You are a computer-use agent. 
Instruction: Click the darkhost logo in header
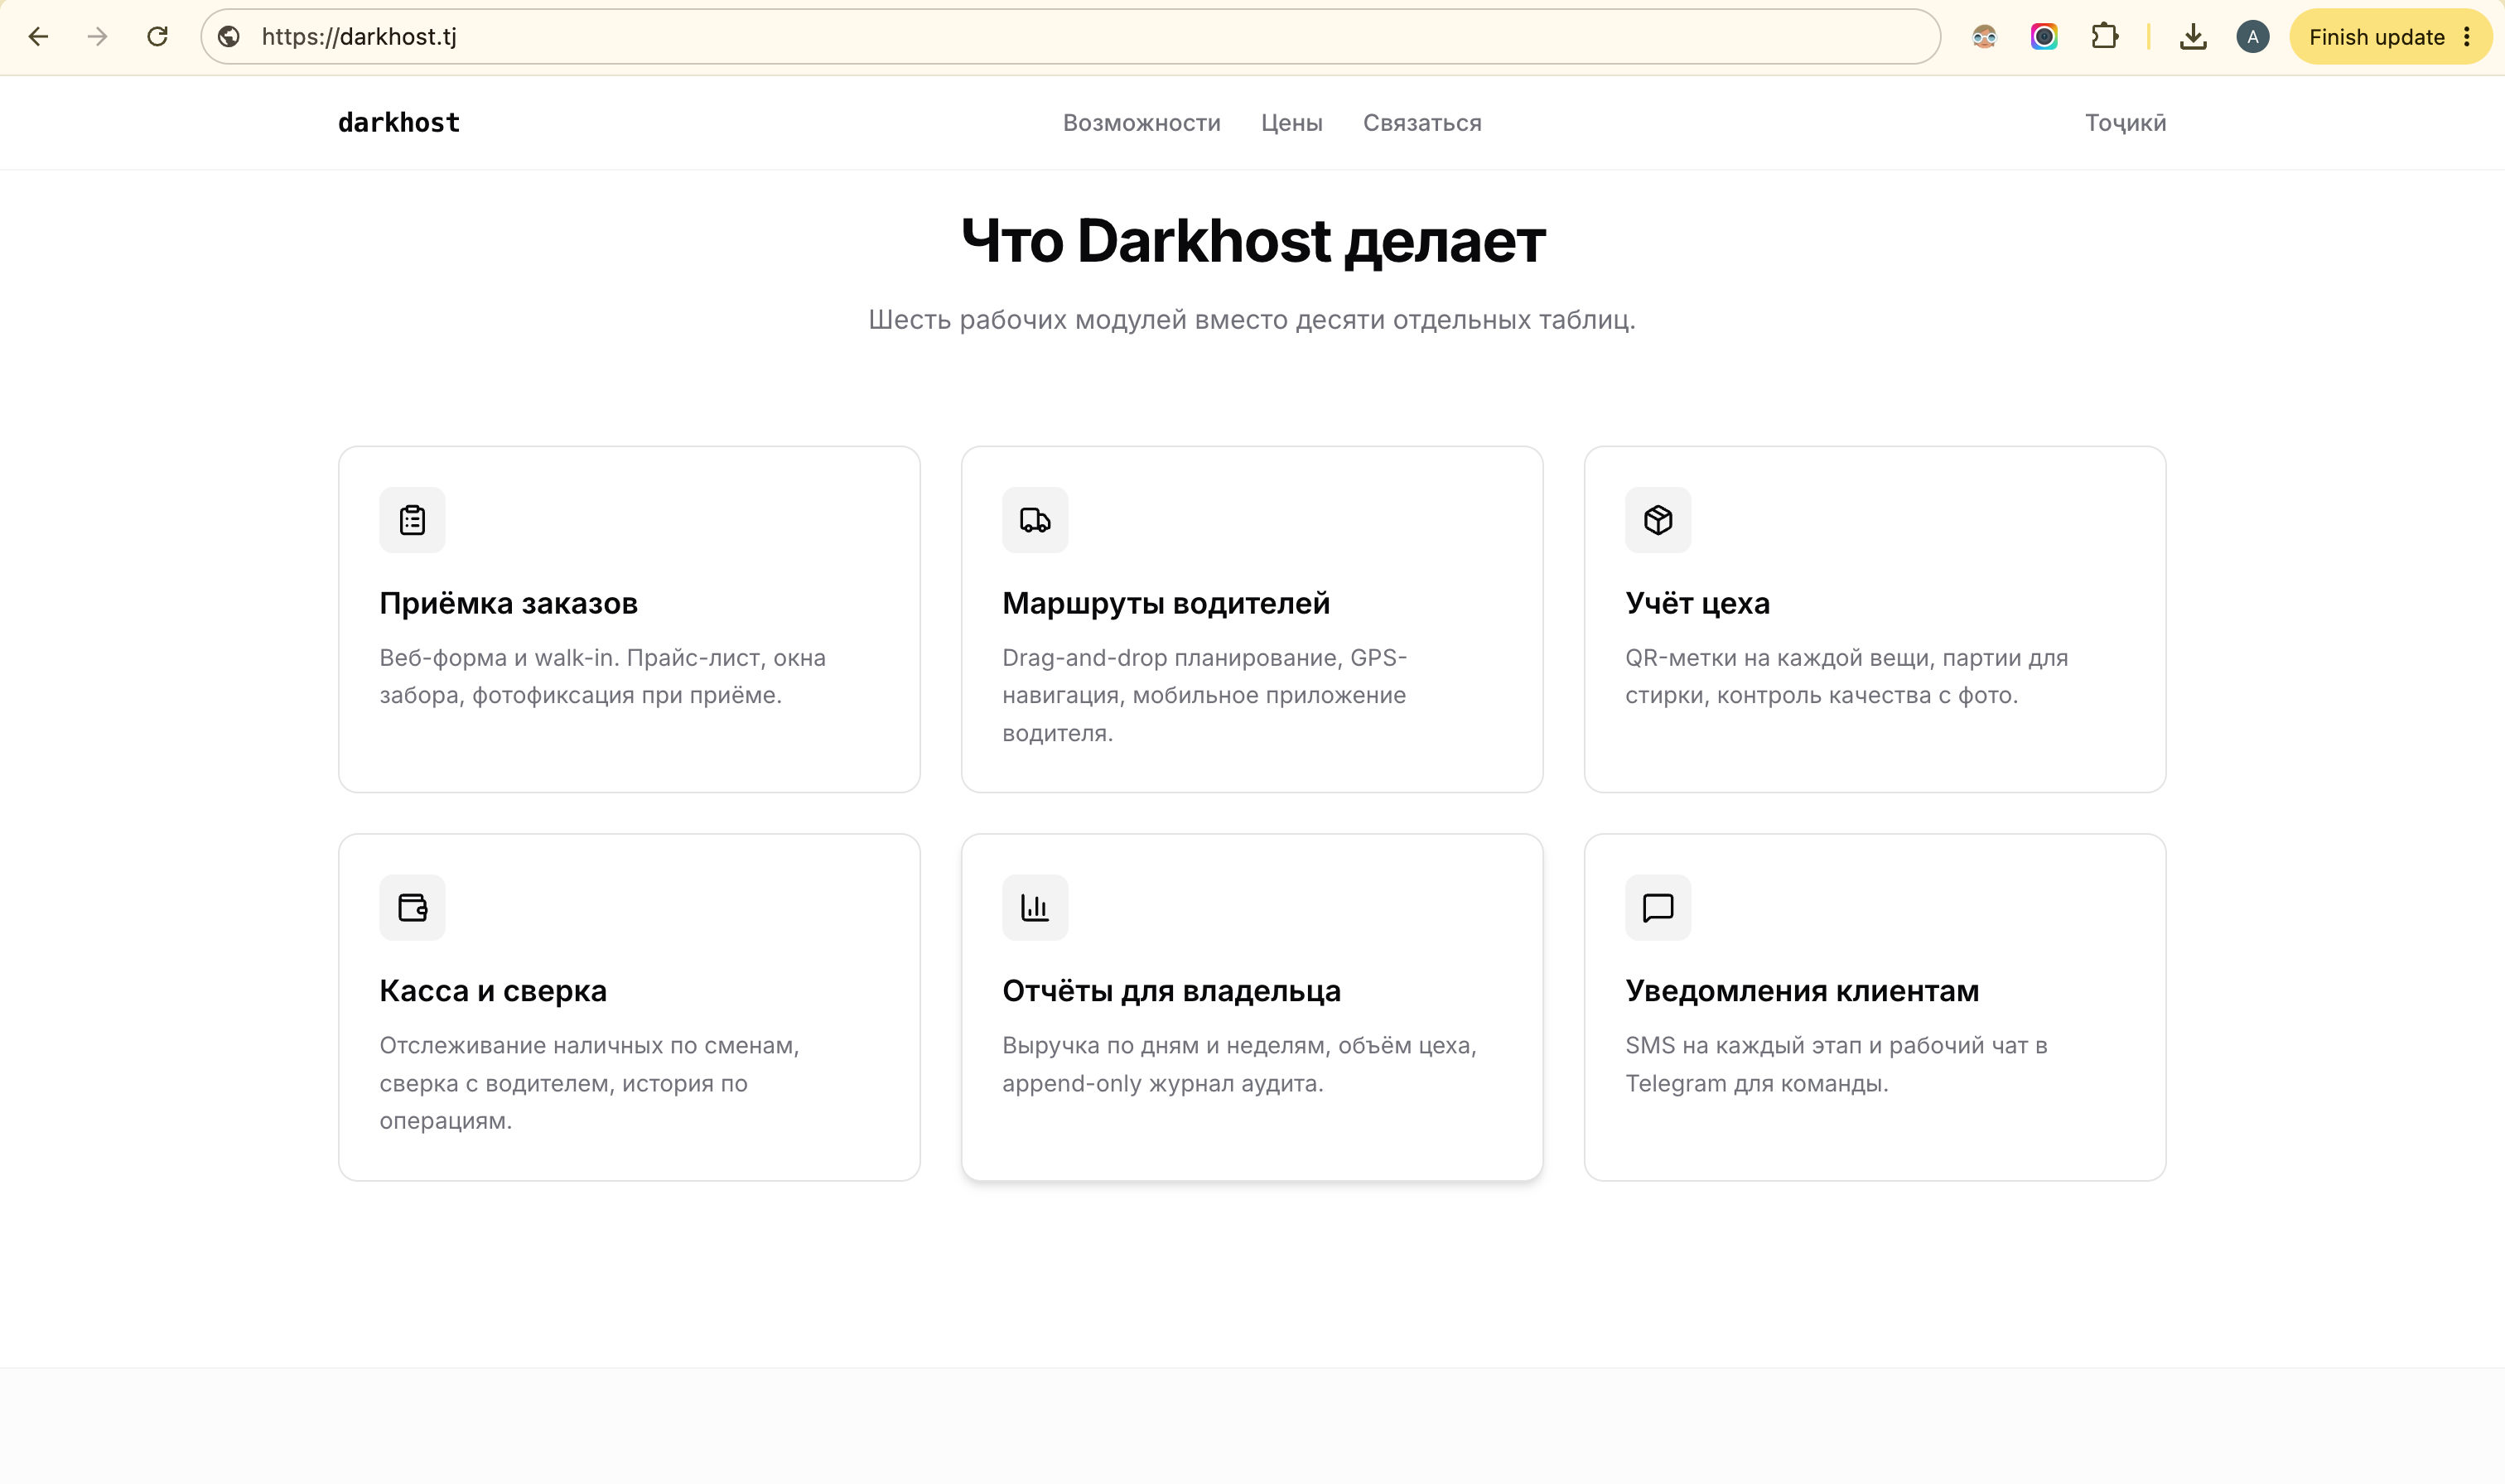coord(399,123)
